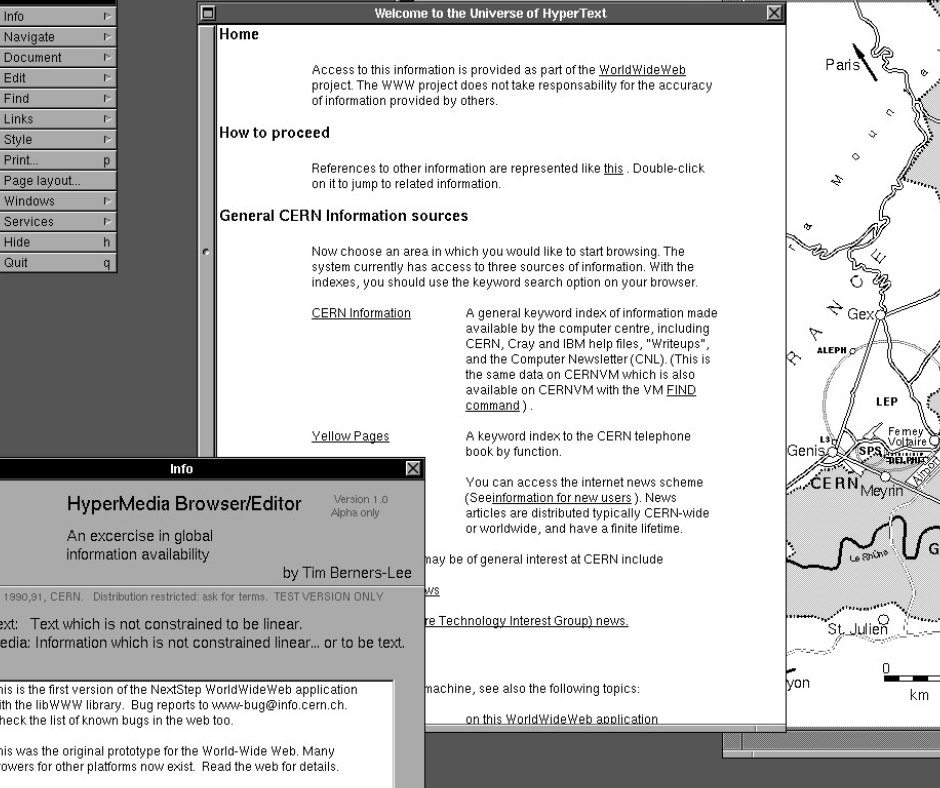The height and width of the screenshot is (788, 940).
Task: Open the Links menu
Action: click(58, 119)
